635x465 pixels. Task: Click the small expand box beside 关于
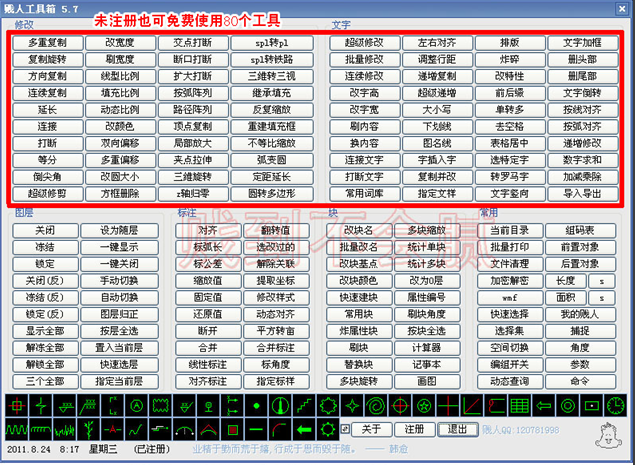[x=345, y=429]
